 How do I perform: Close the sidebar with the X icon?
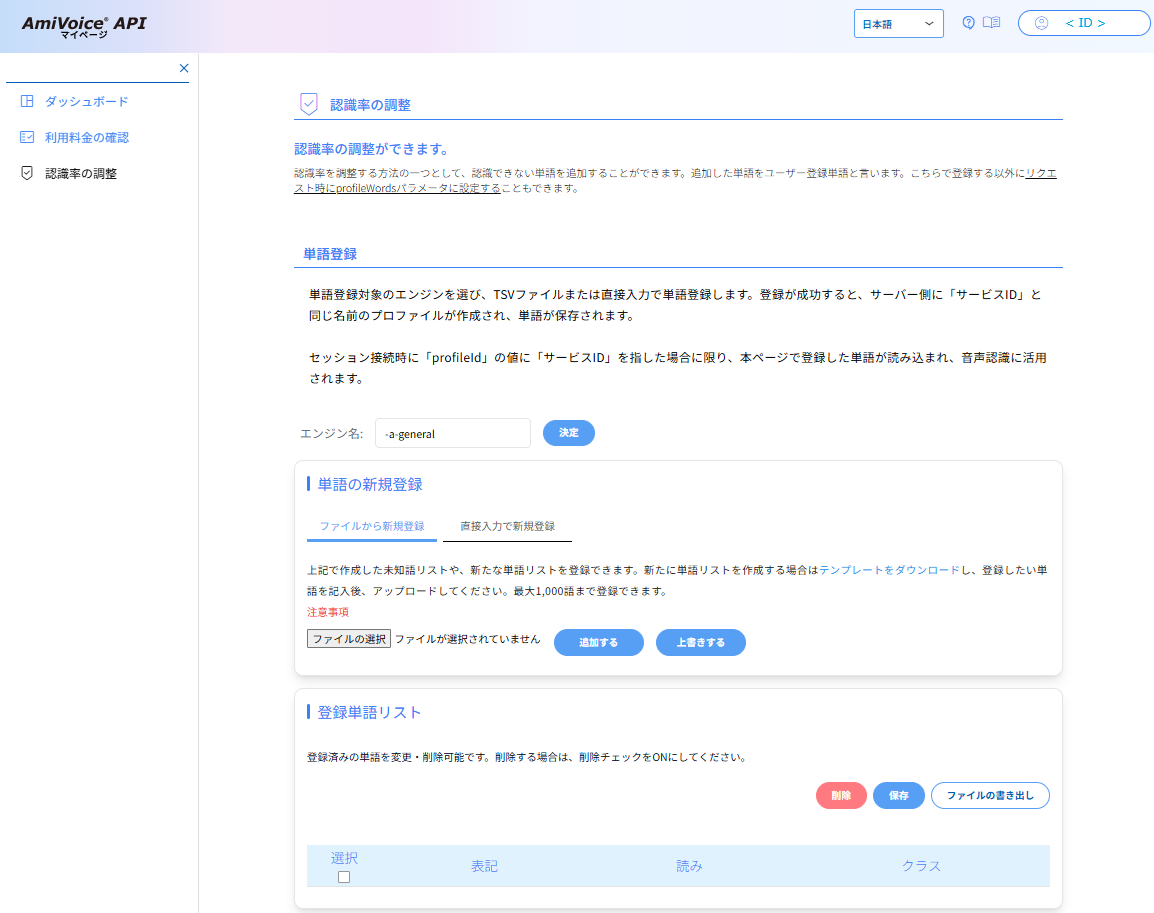[184, 68]
